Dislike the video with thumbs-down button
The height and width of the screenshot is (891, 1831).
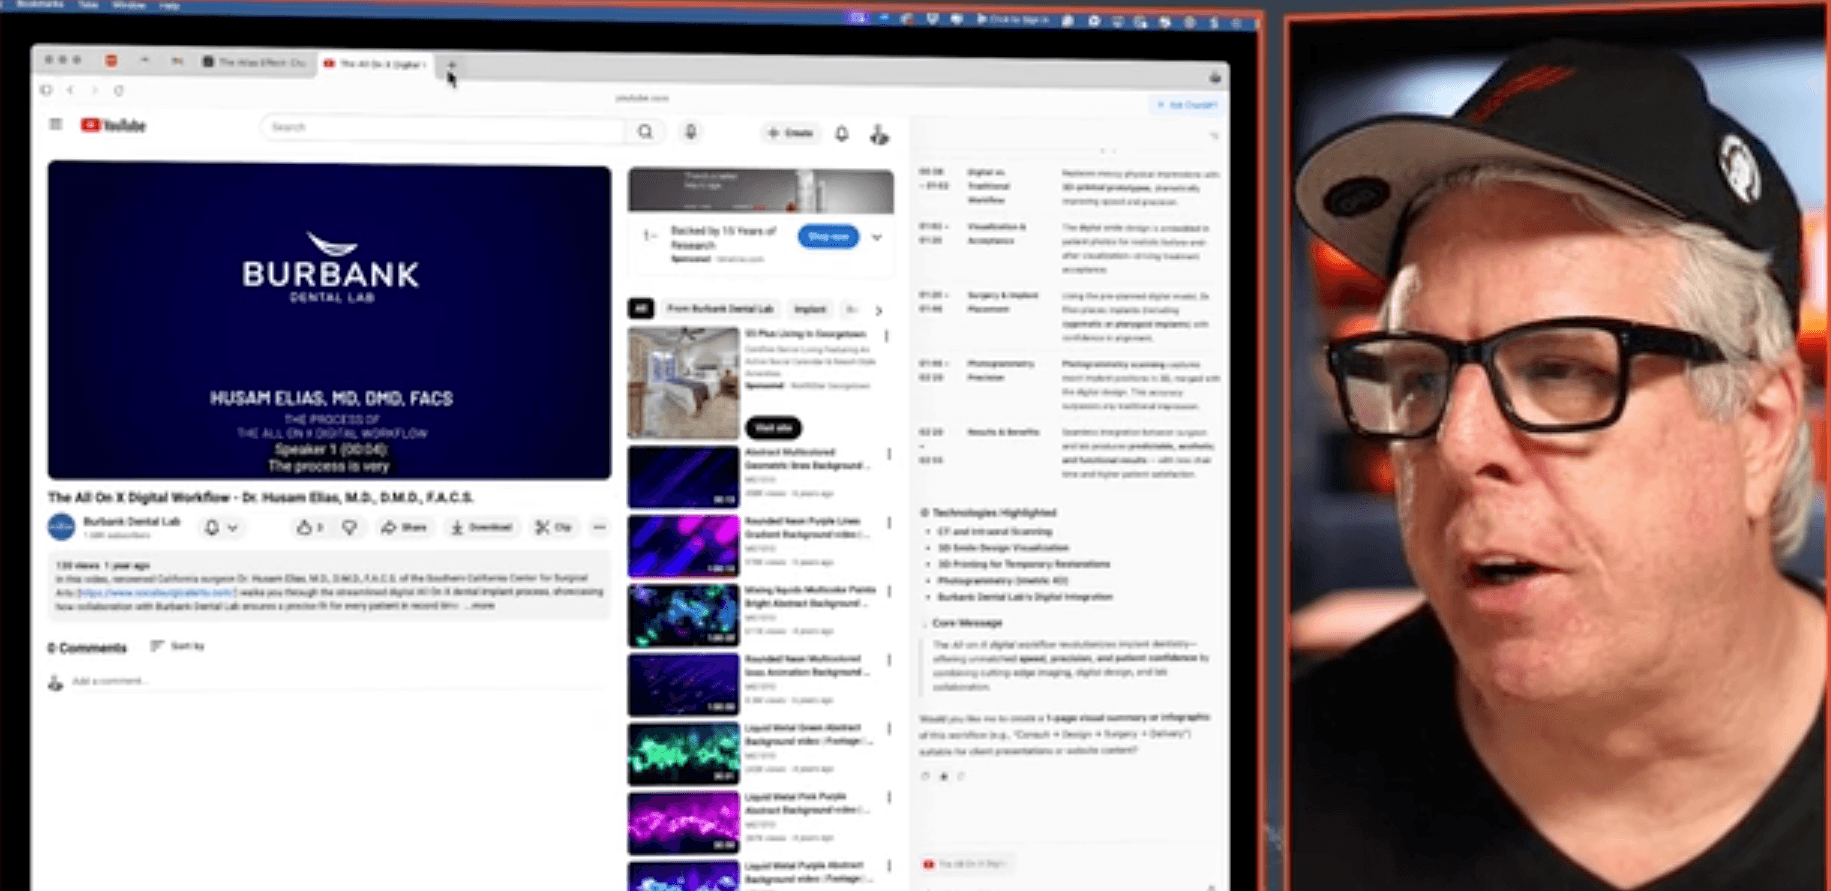click(x=349, y=527)
